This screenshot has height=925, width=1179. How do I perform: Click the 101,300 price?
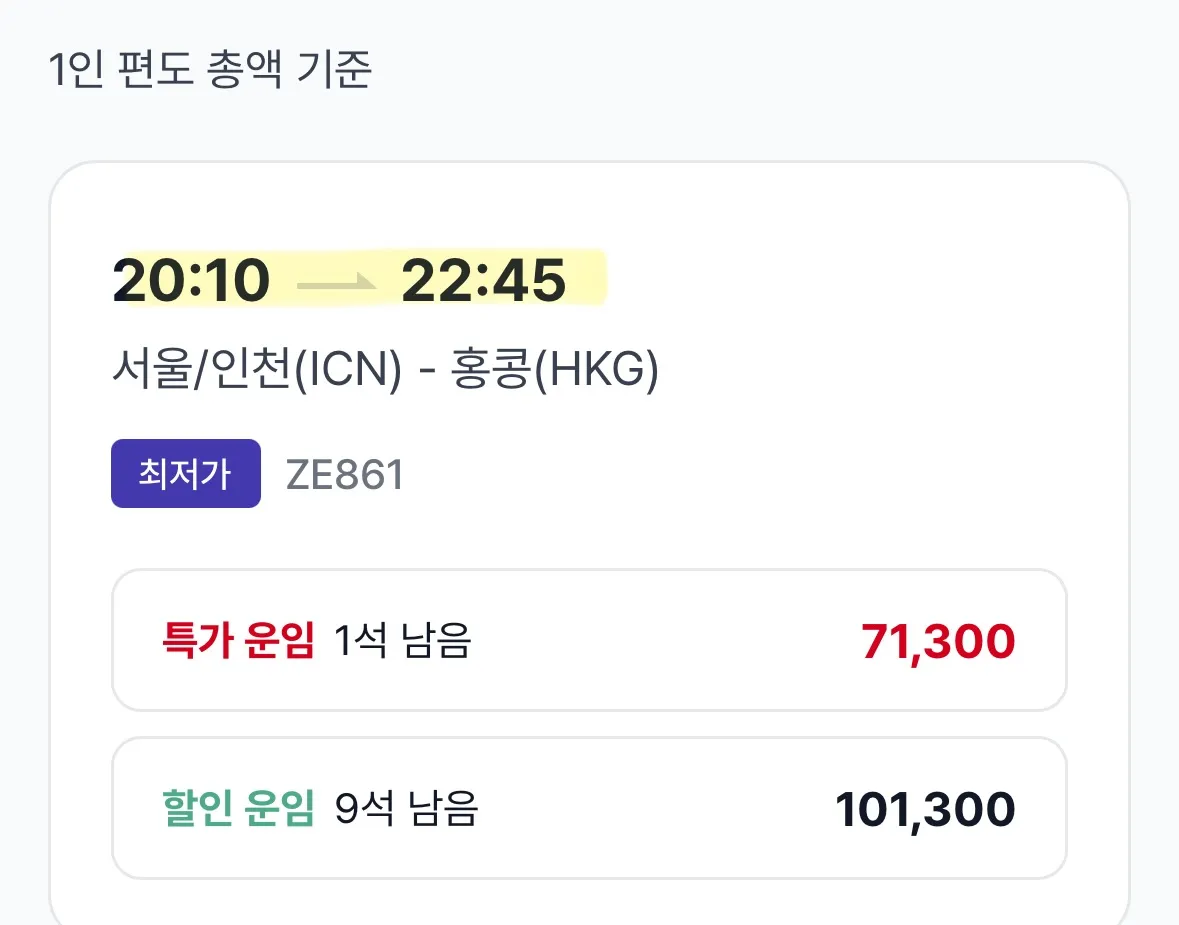[x=925, y=808]
